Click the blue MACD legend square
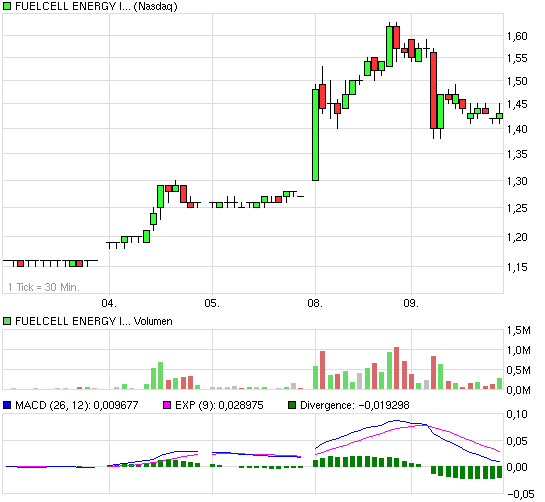 click(x=7, y=405)
